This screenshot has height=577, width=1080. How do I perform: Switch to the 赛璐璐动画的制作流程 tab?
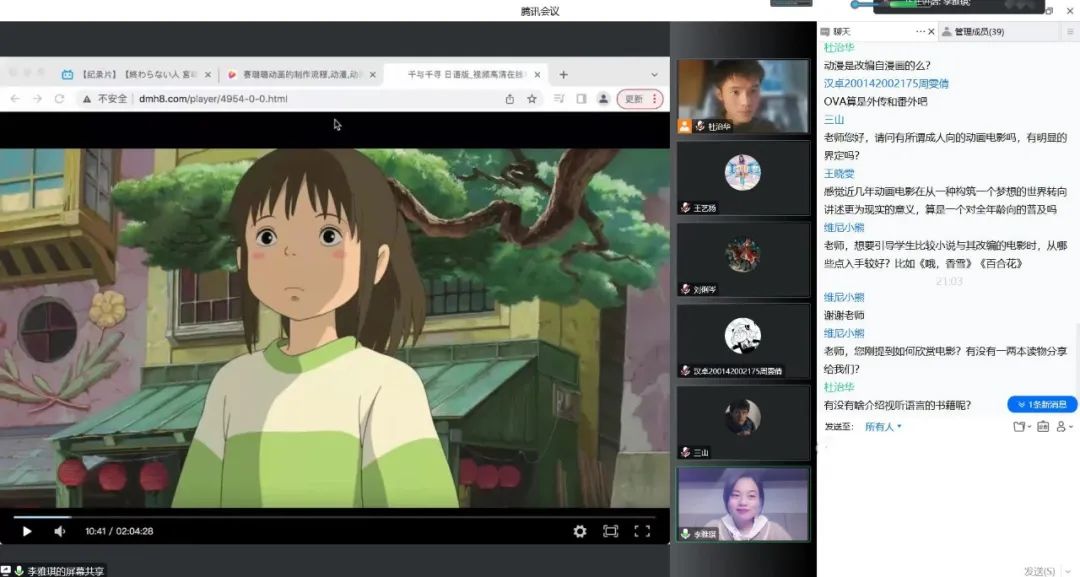[296, 74]
